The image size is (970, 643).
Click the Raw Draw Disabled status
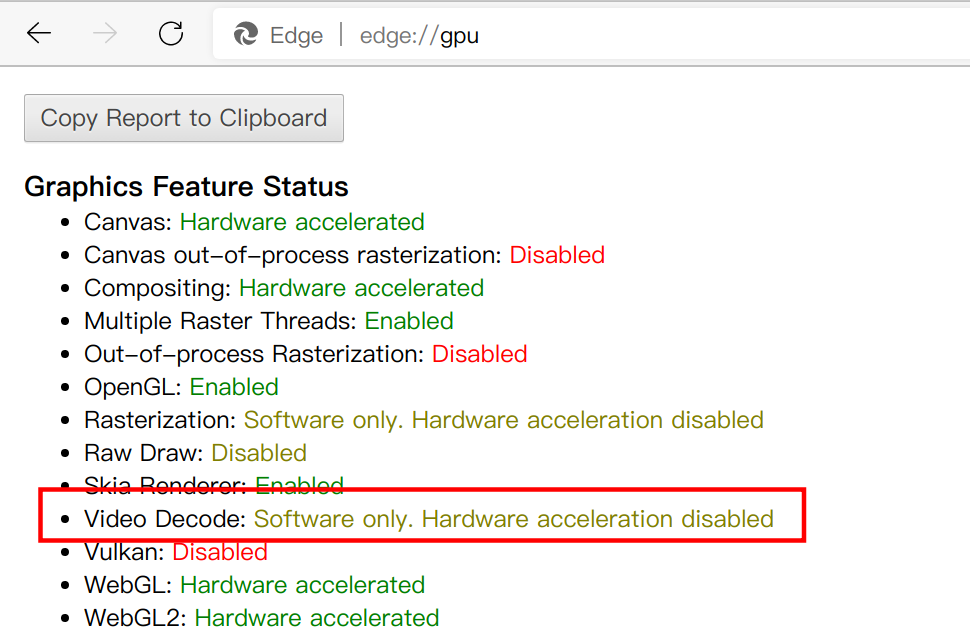coord(259,453)
